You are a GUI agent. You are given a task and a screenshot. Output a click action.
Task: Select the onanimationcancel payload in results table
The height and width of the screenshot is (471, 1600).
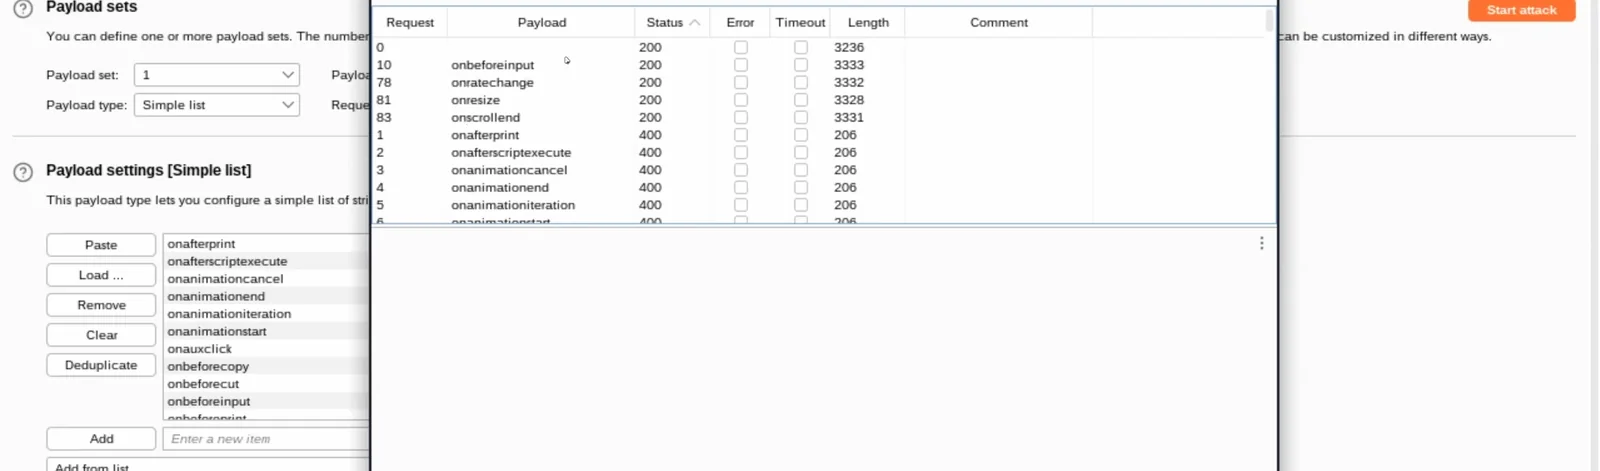(509, 170)
